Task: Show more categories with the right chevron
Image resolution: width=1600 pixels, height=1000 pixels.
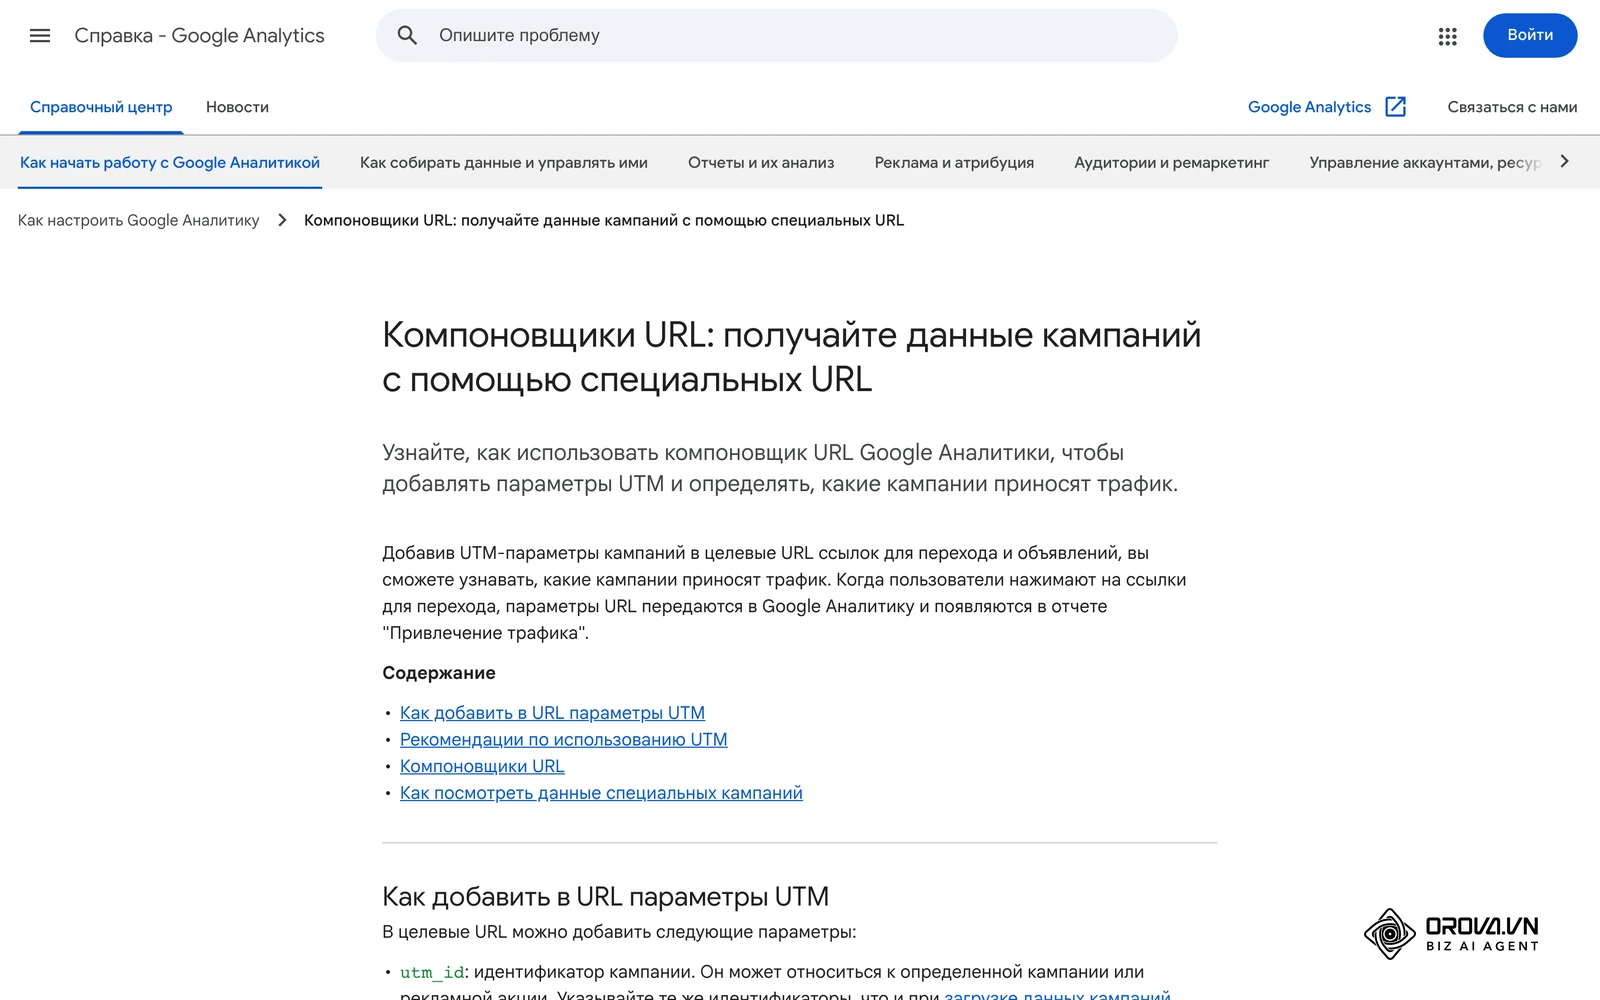Action: click(1565, 162)
